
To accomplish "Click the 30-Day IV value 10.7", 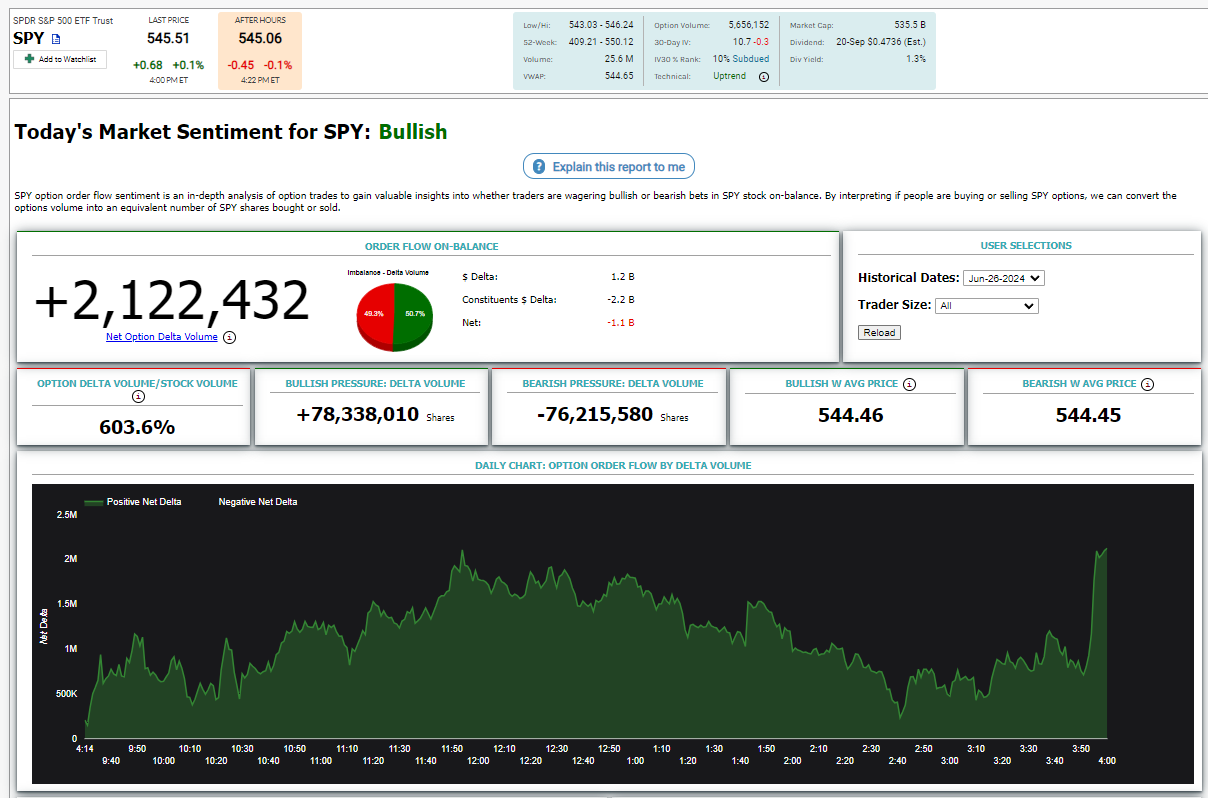I will [x=741, y=42].
